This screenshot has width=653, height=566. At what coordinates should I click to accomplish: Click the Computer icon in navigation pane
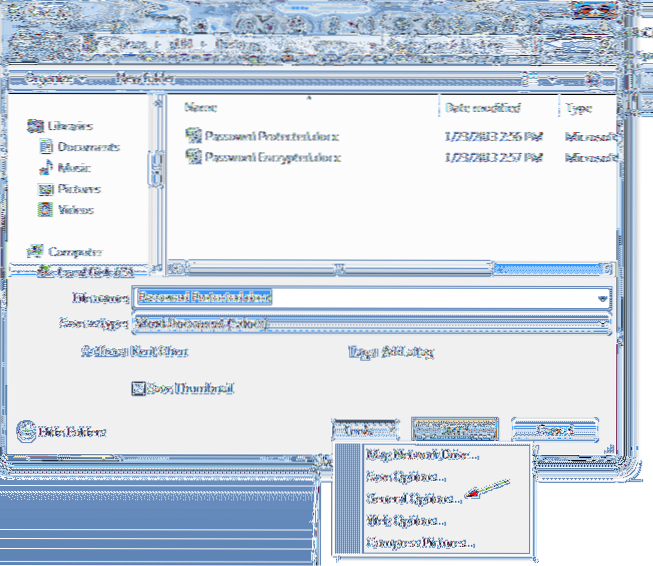[35, 252]
